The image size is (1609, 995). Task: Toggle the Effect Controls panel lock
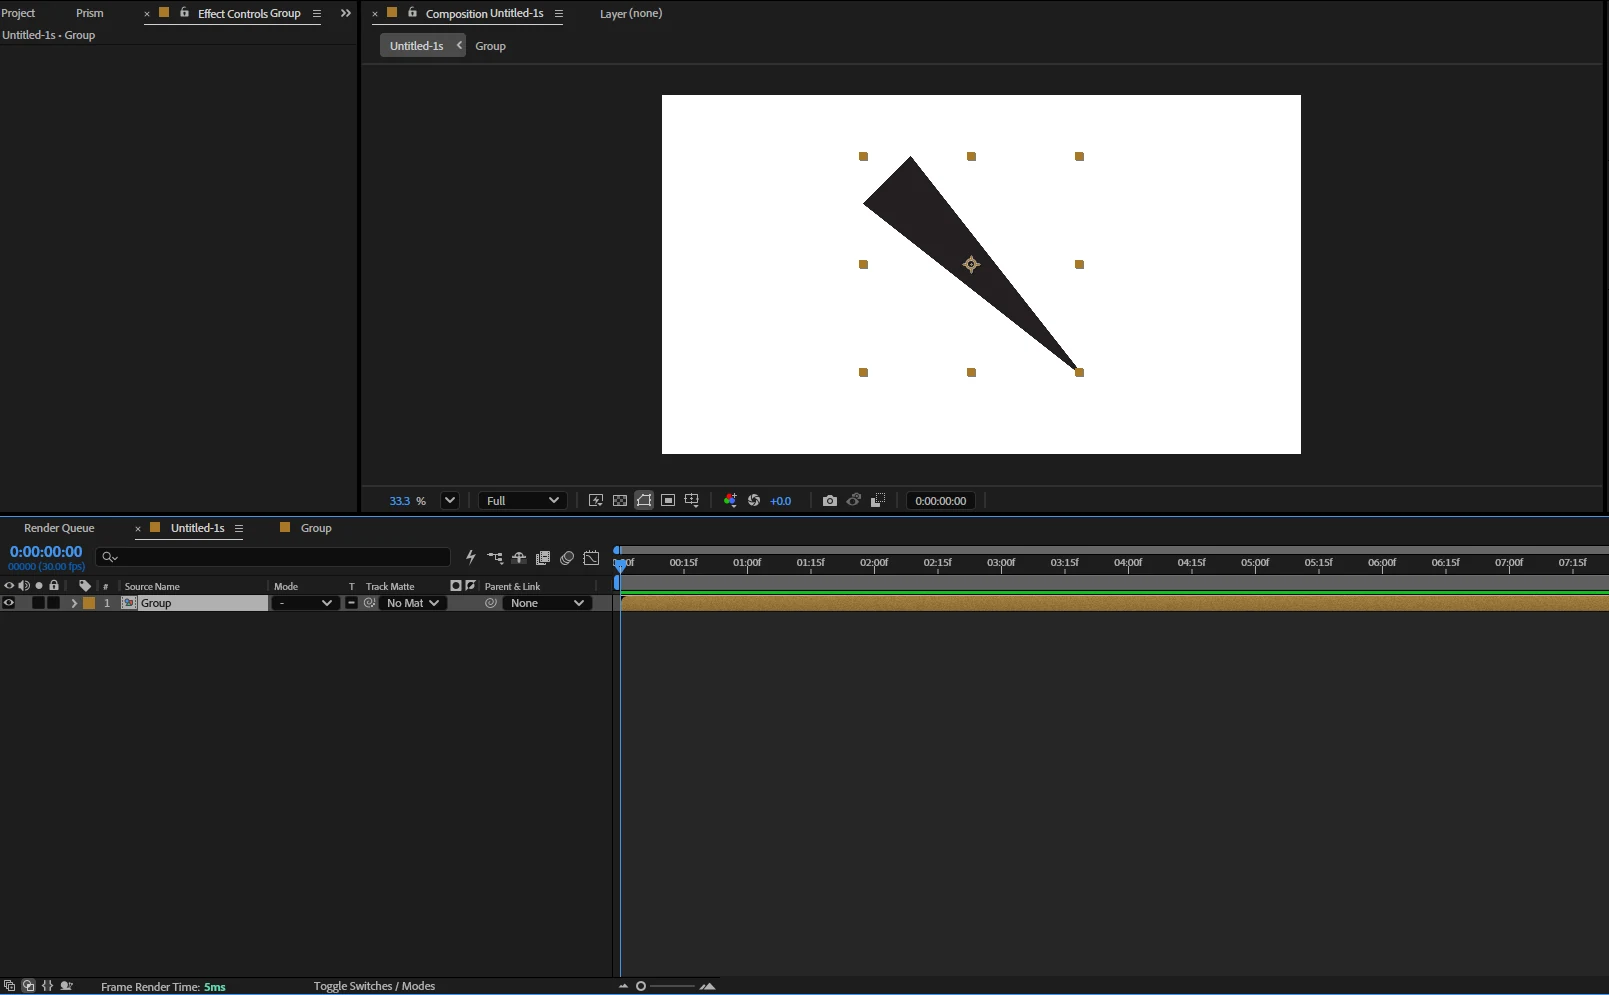coord(185,13)
